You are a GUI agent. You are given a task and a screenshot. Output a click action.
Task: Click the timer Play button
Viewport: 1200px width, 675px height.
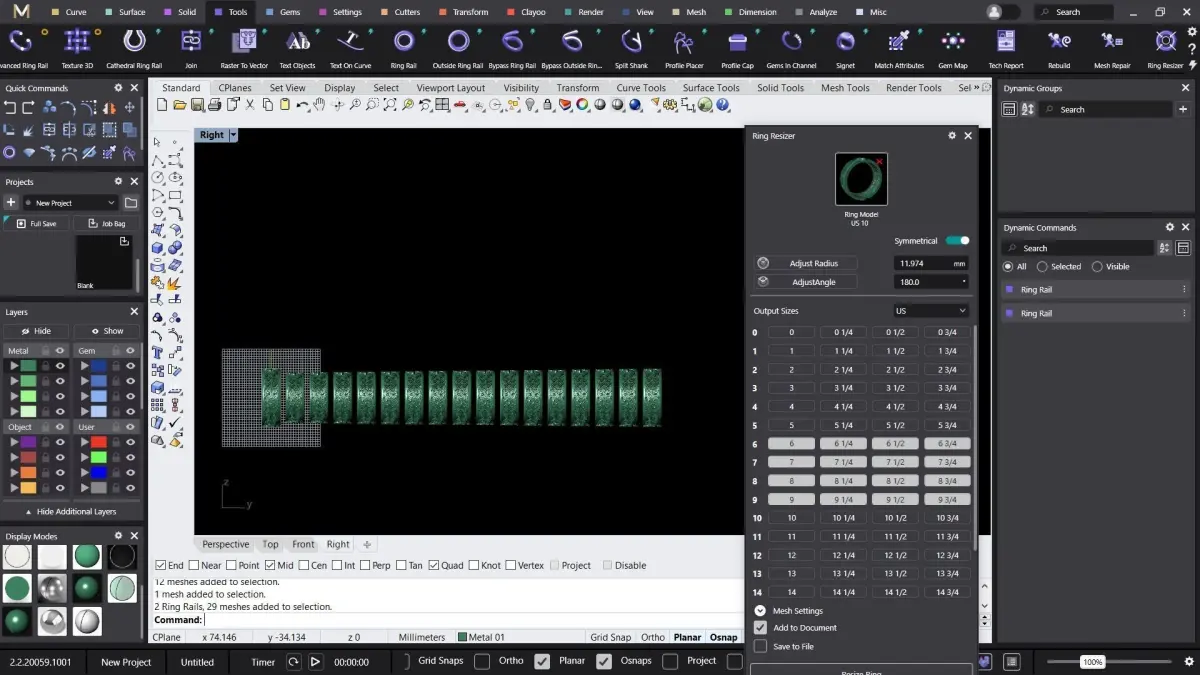315,661
